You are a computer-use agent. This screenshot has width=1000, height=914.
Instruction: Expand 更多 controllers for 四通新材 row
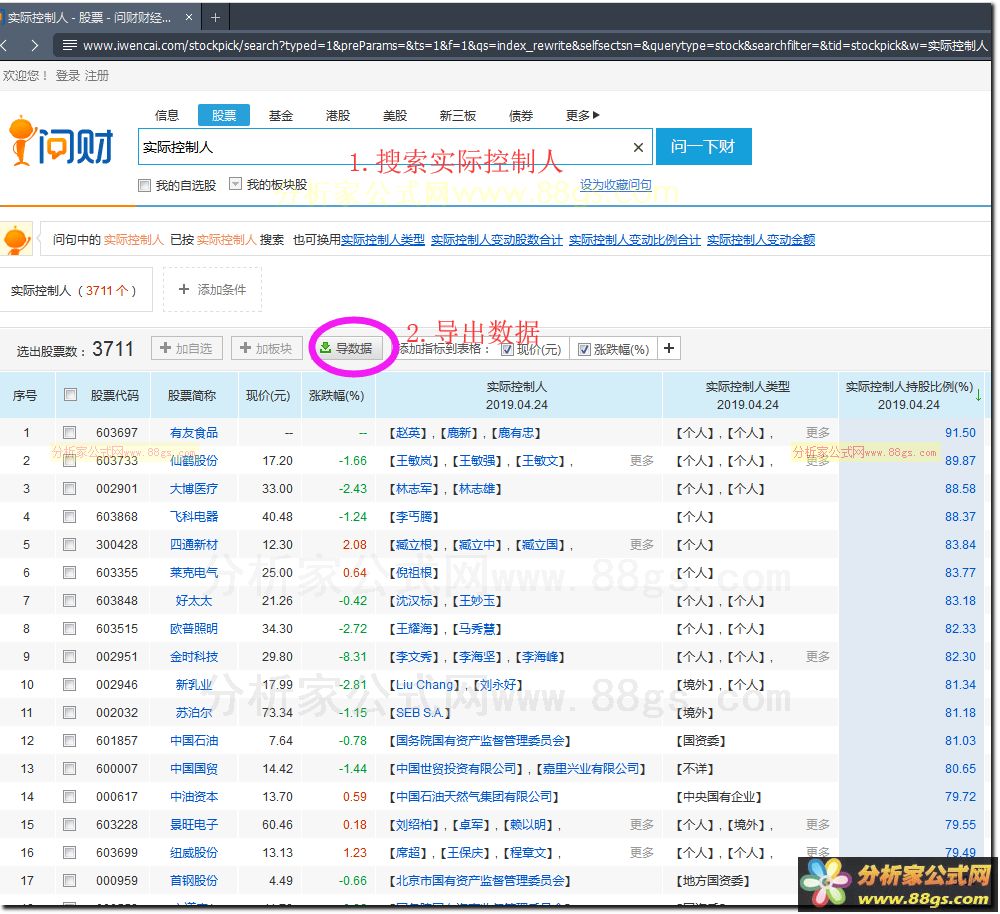(x=642, y=545)
